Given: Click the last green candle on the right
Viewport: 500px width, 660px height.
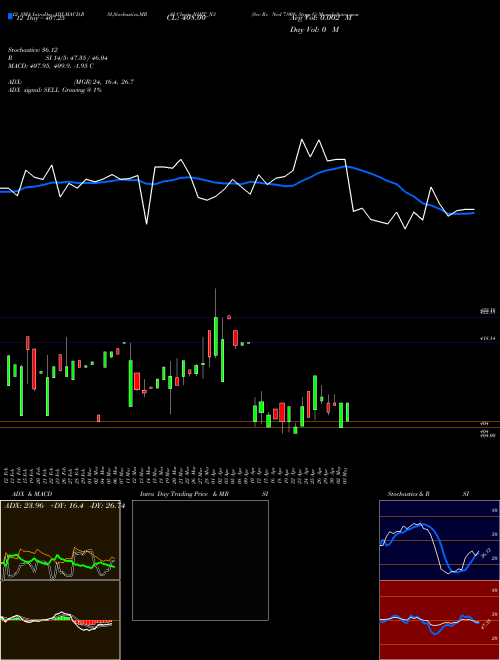Looking at the screenshot, I should (x=347, y=412).
